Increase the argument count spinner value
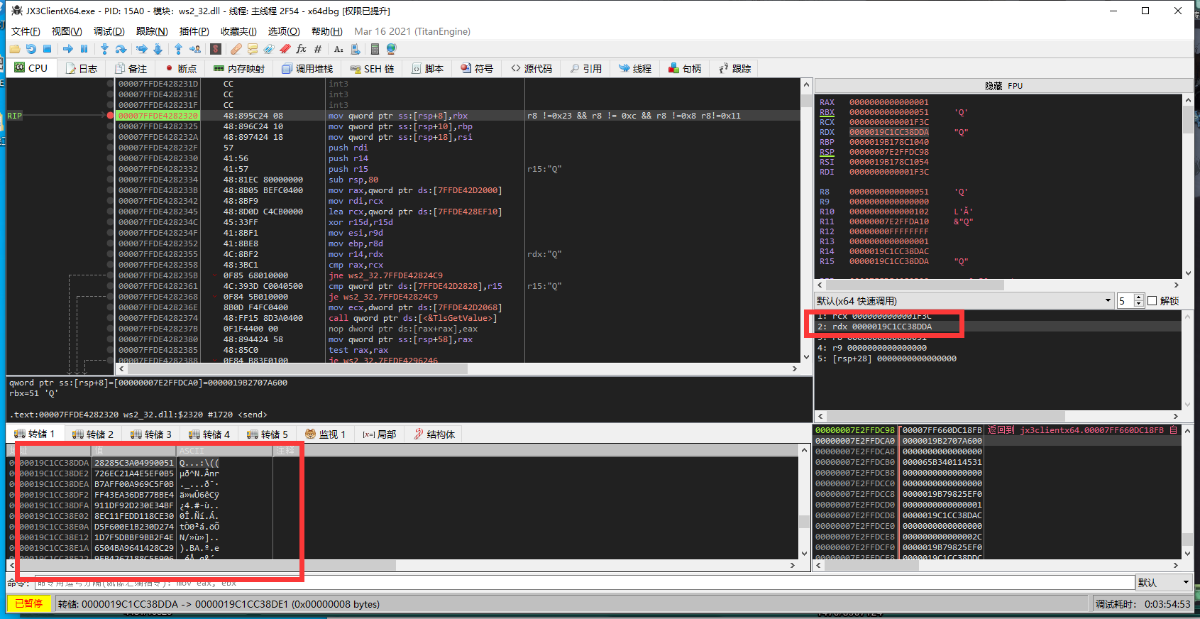Image resolution: width=1200 pixels, height=619 pixels. 1139,298
